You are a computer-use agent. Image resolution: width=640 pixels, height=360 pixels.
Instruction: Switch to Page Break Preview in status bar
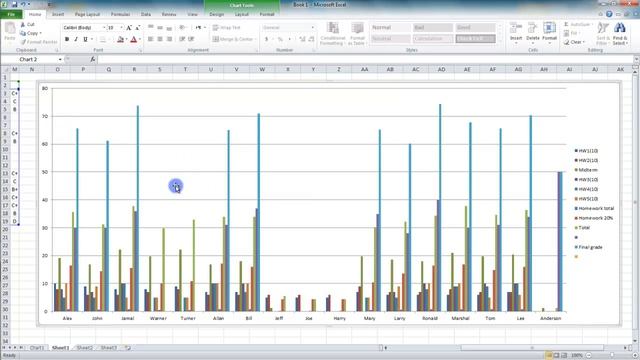(x=564, y=356)
